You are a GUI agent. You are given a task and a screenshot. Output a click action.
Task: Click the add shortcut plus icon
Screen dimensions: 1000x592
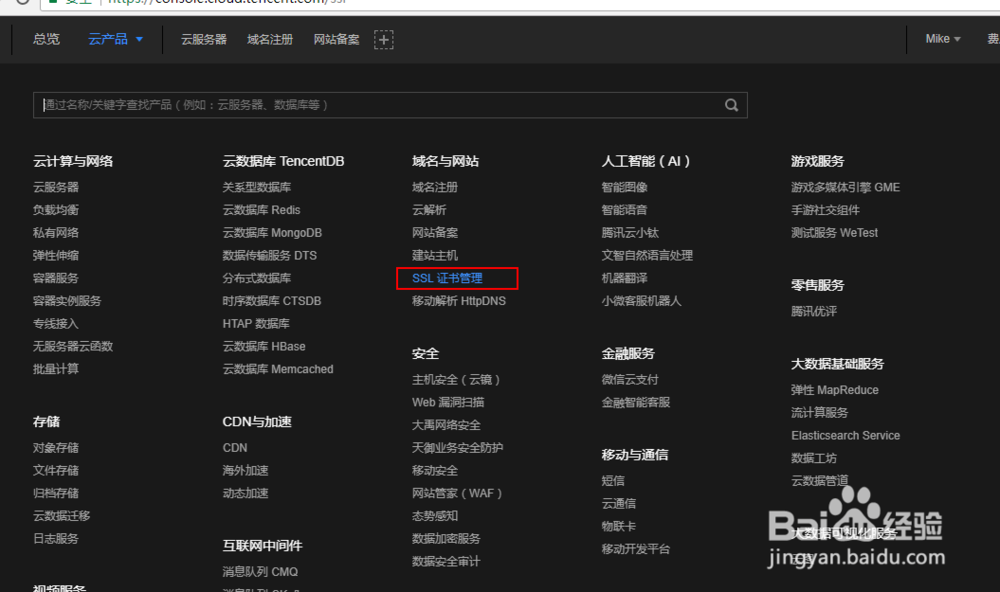383,40
